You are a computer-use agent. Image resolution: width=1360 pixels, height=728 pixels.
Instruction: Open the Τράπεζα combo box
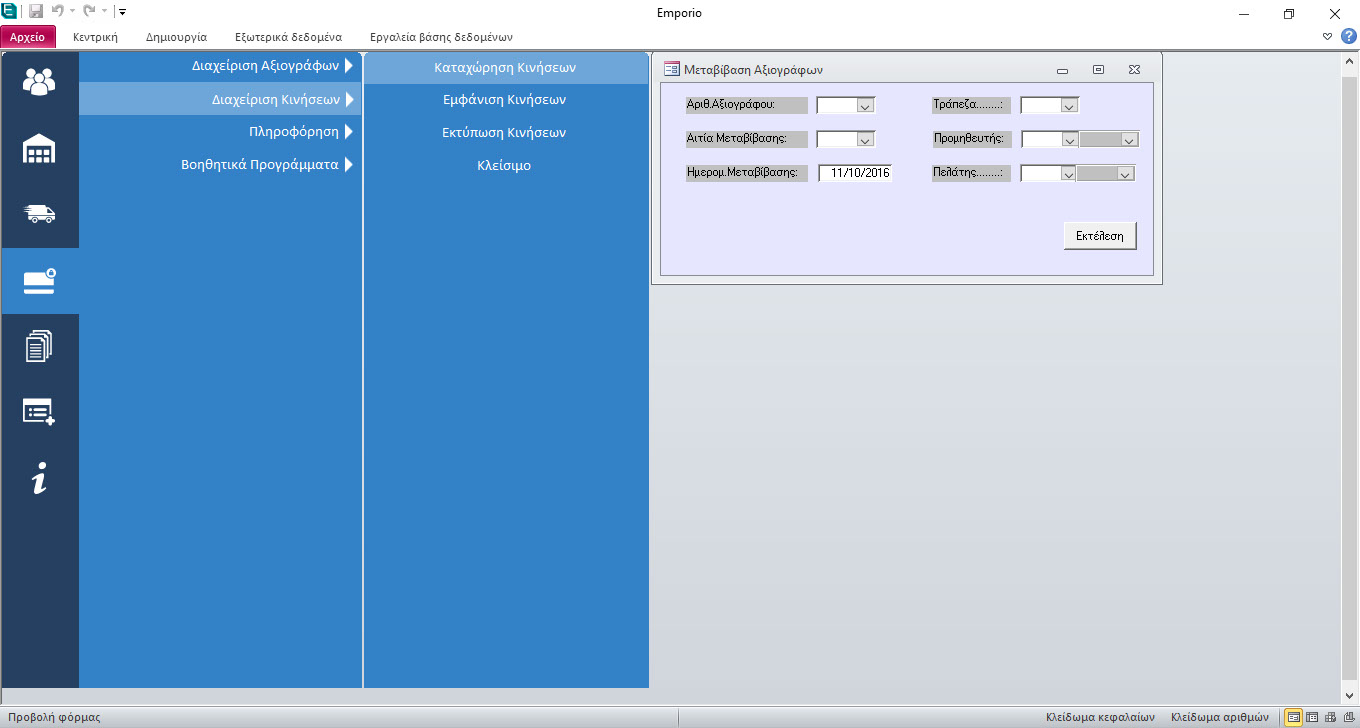pyautogui.click(x=1069, y=105)
